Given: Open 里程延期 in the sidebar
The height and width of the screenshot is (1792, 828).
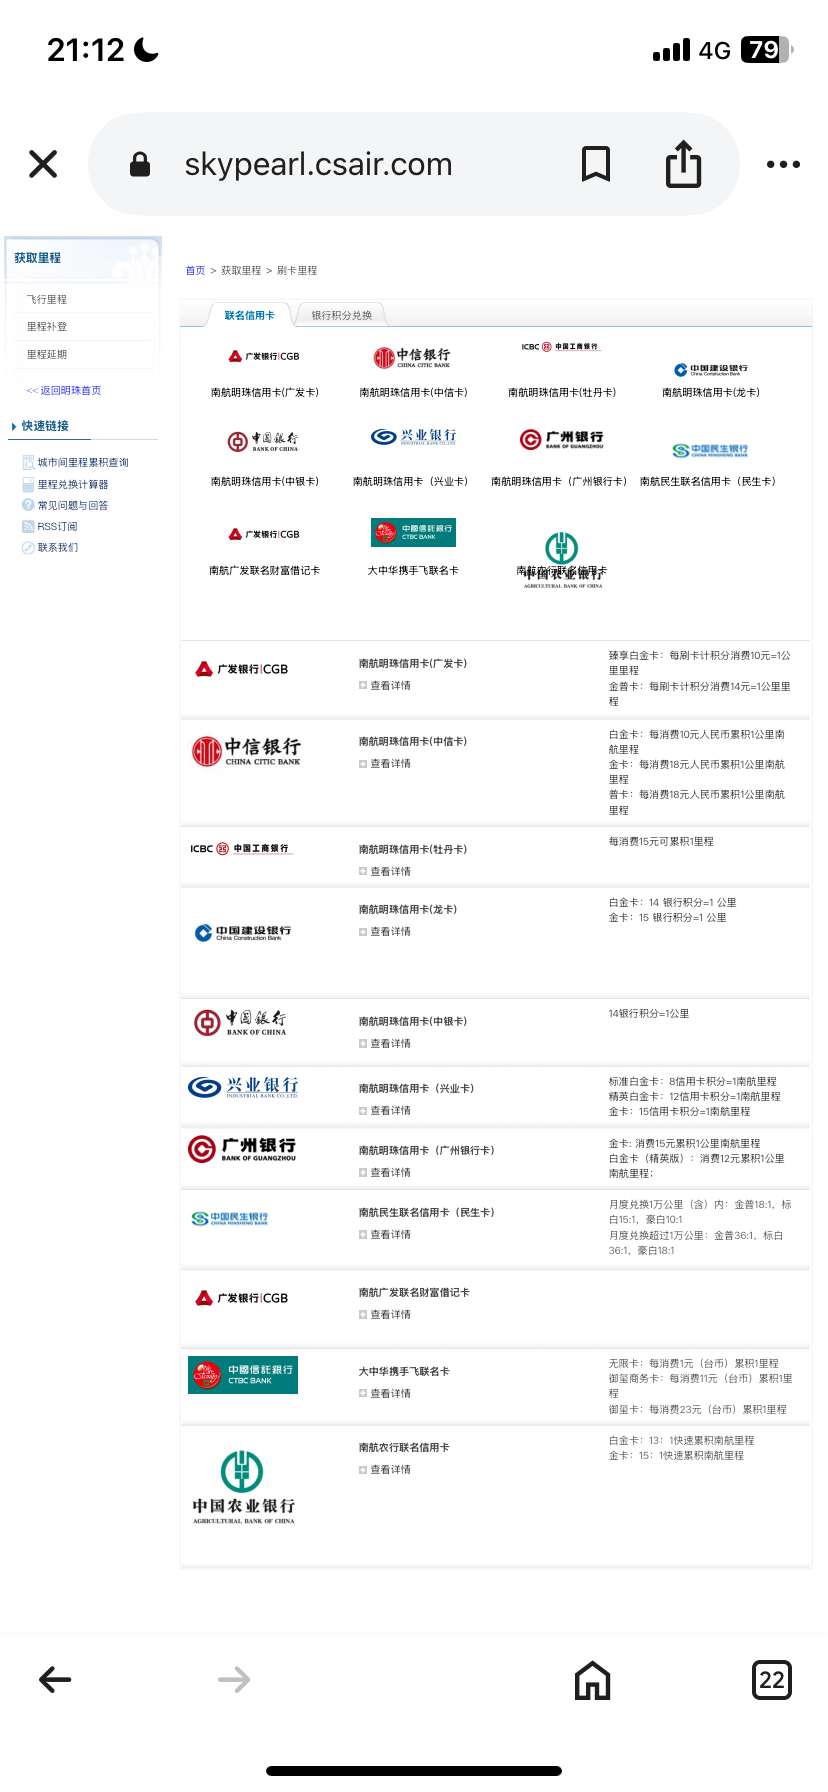Looking at the screenshot, I should pos(47,354).
